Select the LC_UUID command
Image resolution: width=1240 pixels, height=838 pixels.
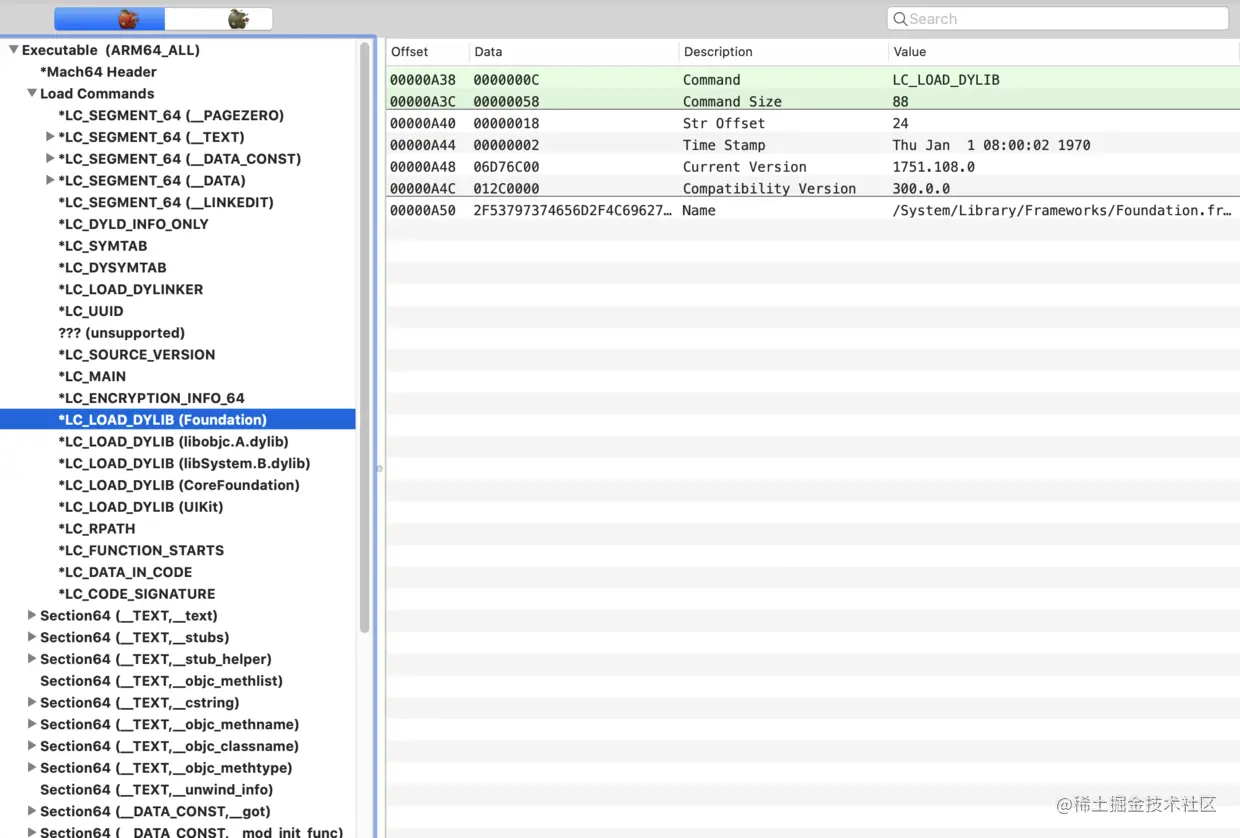91,311
